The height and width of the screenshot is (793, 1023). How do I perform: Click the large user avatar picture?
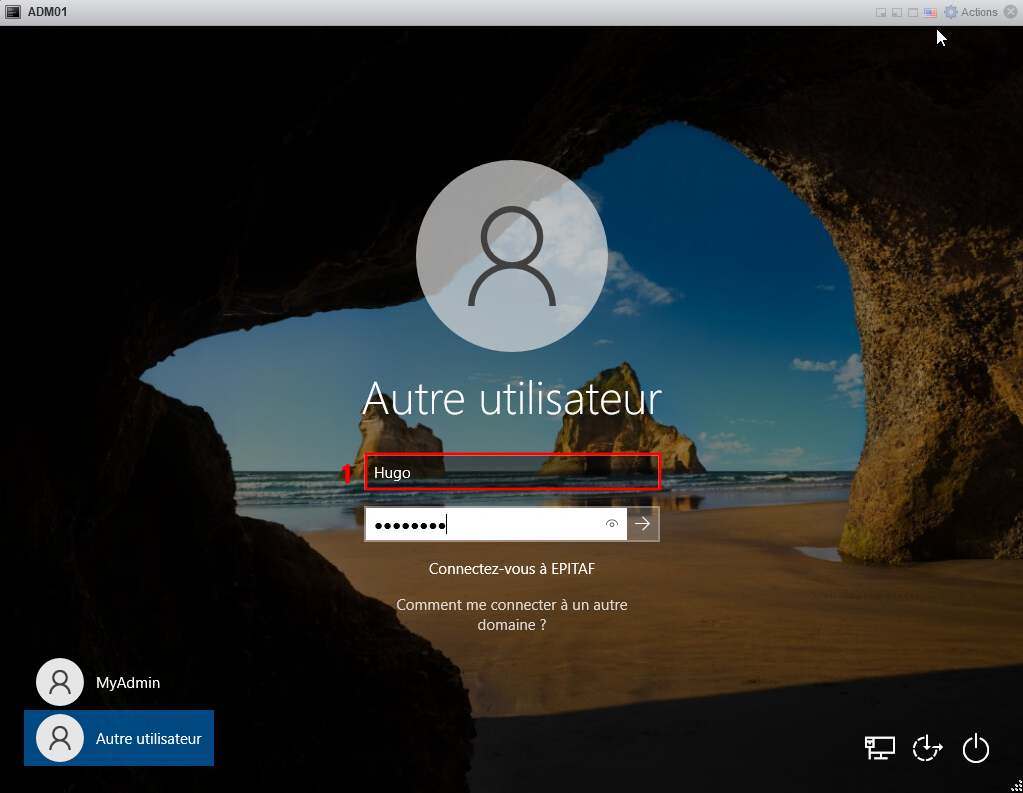[511, 257]
